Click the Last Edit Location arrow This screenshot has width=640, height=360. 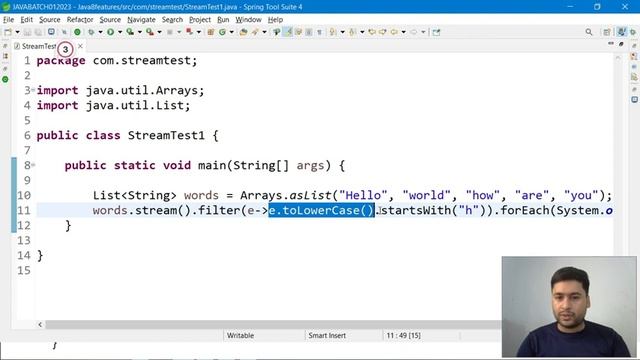pyautogui.click(x=371, y=32)
